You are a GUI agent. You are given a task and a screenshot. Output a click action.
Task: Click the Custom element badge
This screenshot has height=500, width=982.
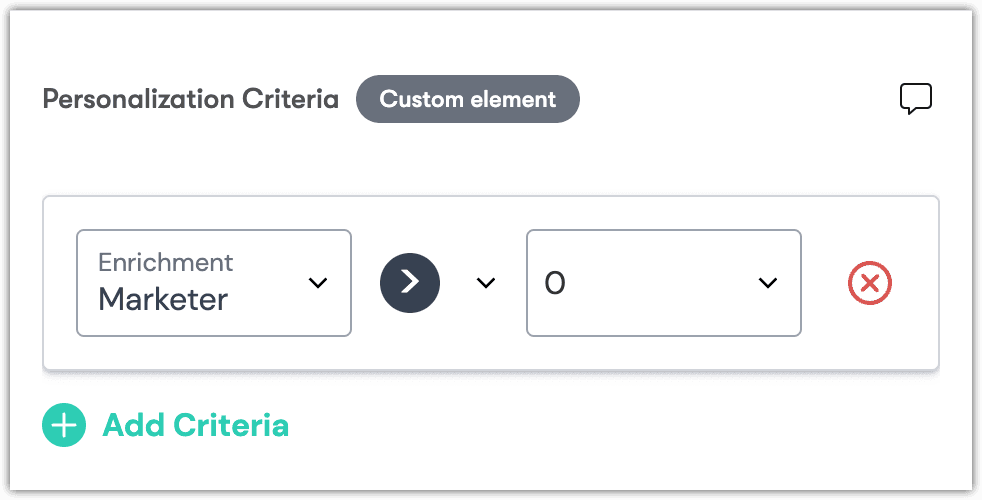[468, 99]
